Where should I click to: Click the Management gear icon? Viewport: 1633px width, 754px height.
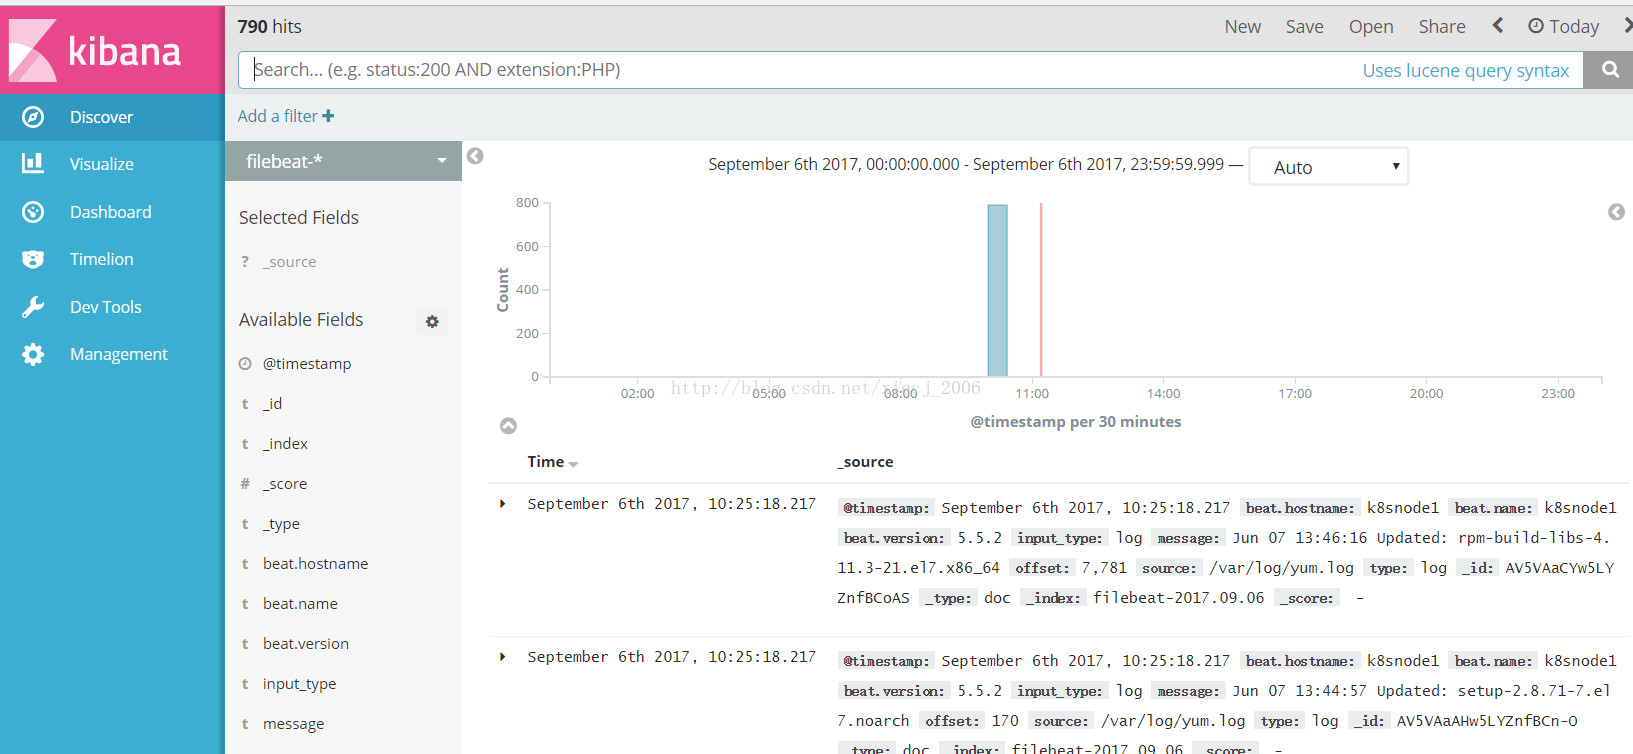coord(33,354)
